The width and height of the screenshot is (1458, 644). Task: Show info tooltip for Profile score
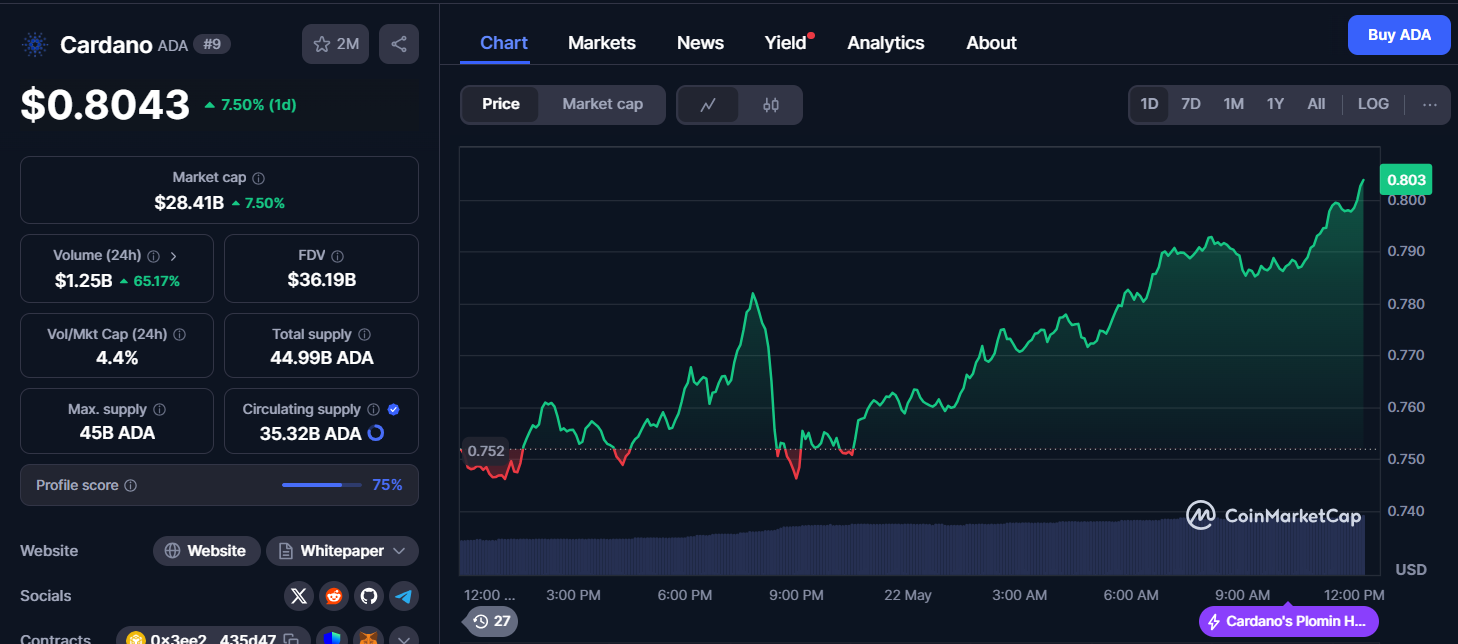pyautogui.click(x=130, y=486)
